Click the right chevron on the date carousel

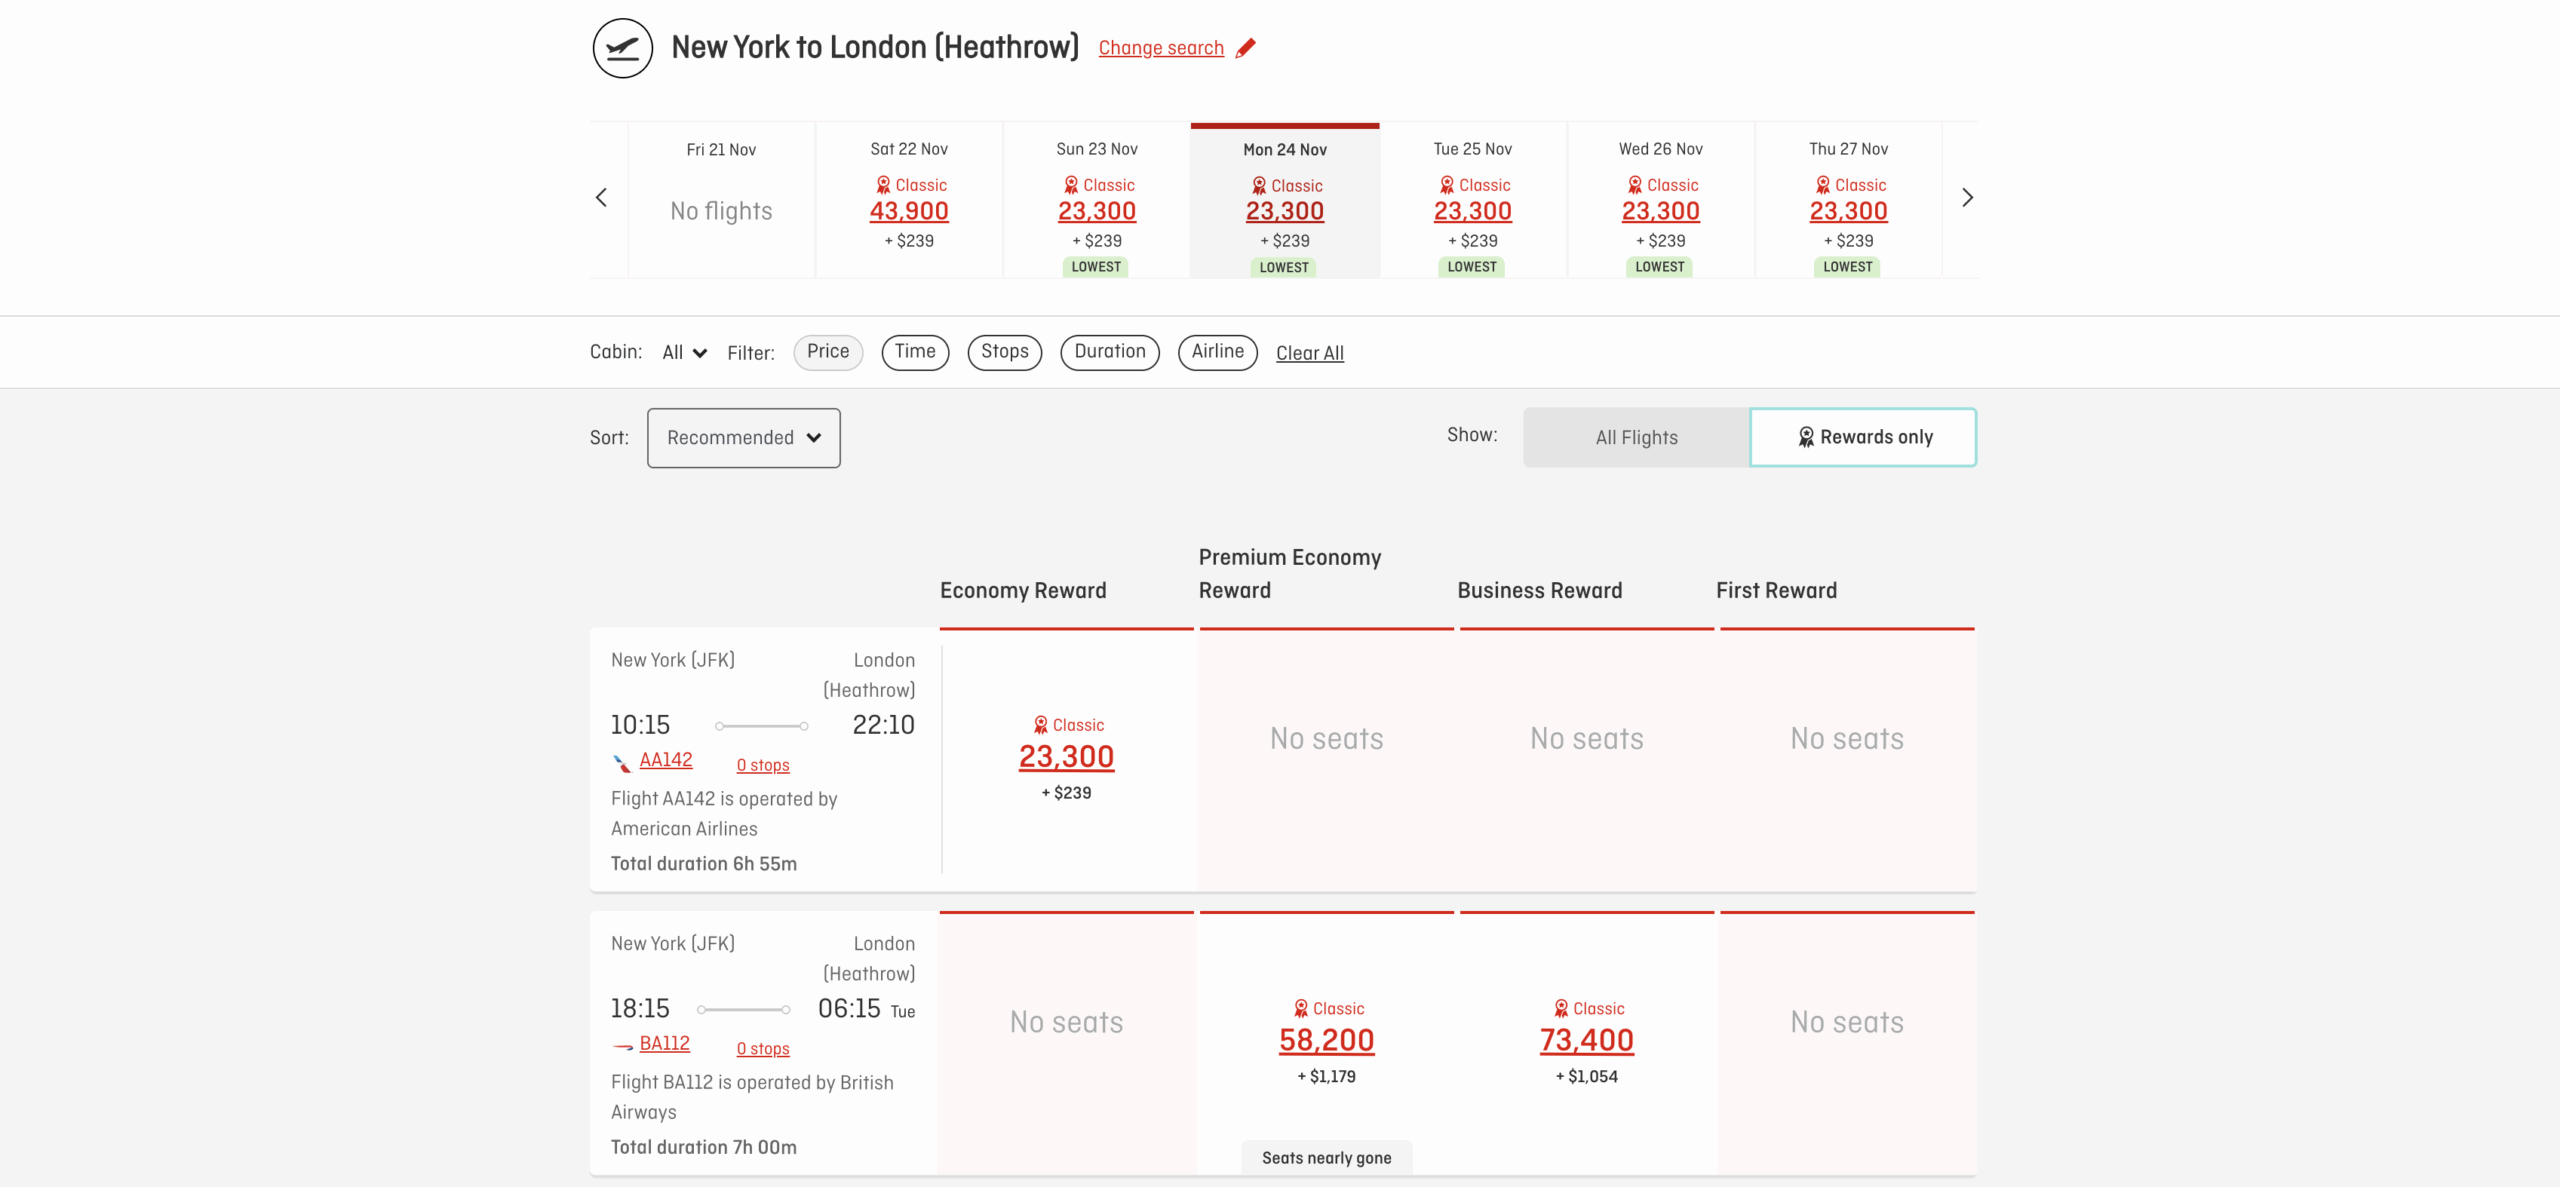(1967, 197)
